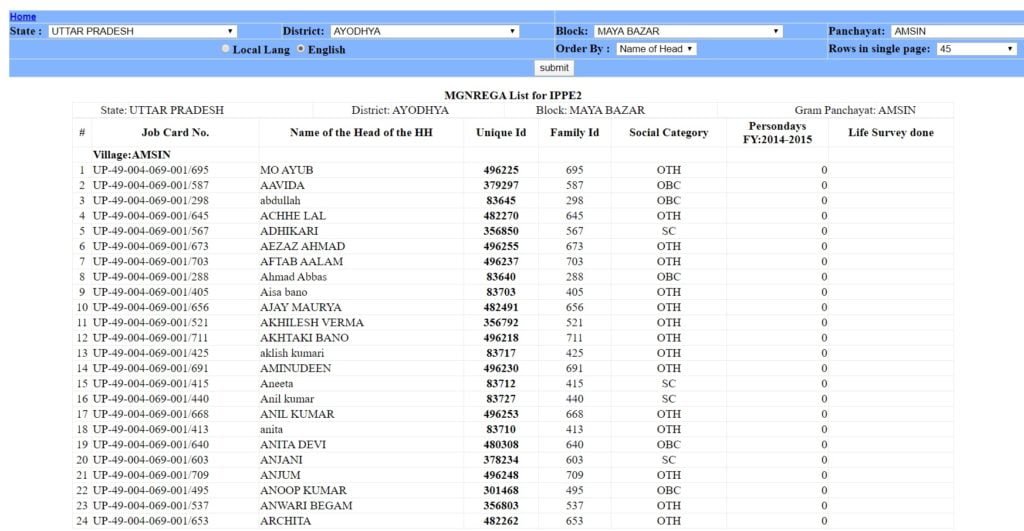Click job card UP-49-004-069-001/703
1024x531 pixels.
(151, 261)
